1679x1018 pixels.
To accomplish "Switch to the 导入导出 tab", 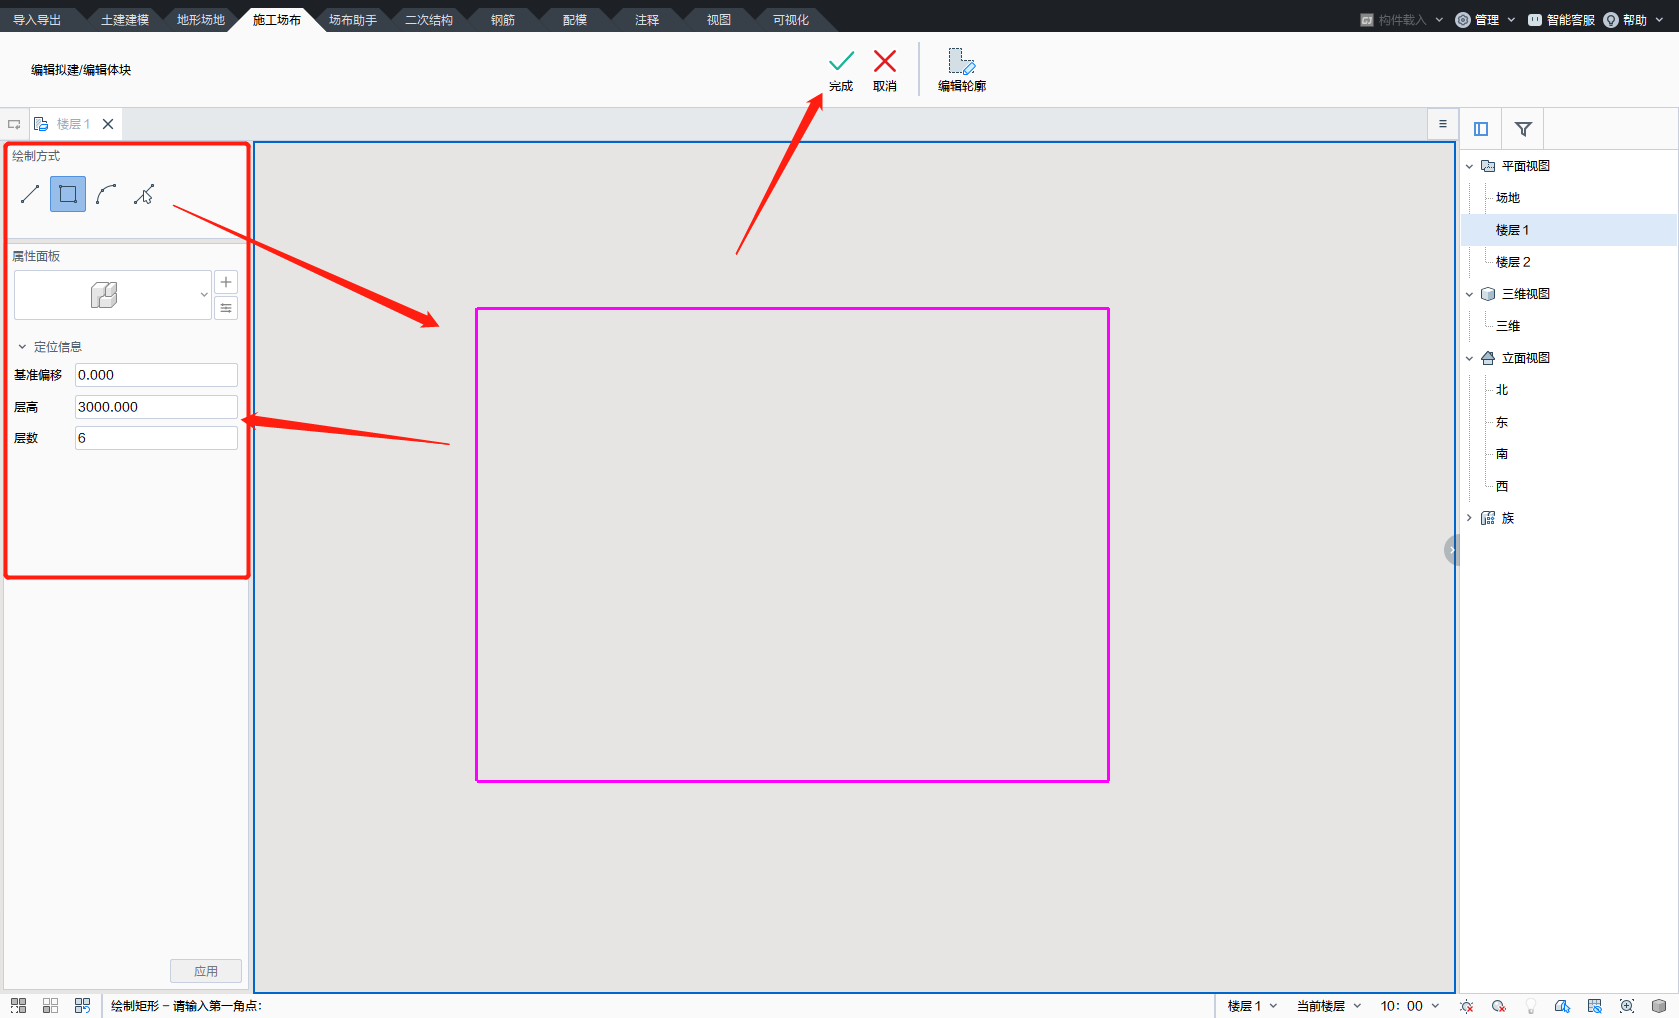I will pyautogui.click(x=37, y=20).
